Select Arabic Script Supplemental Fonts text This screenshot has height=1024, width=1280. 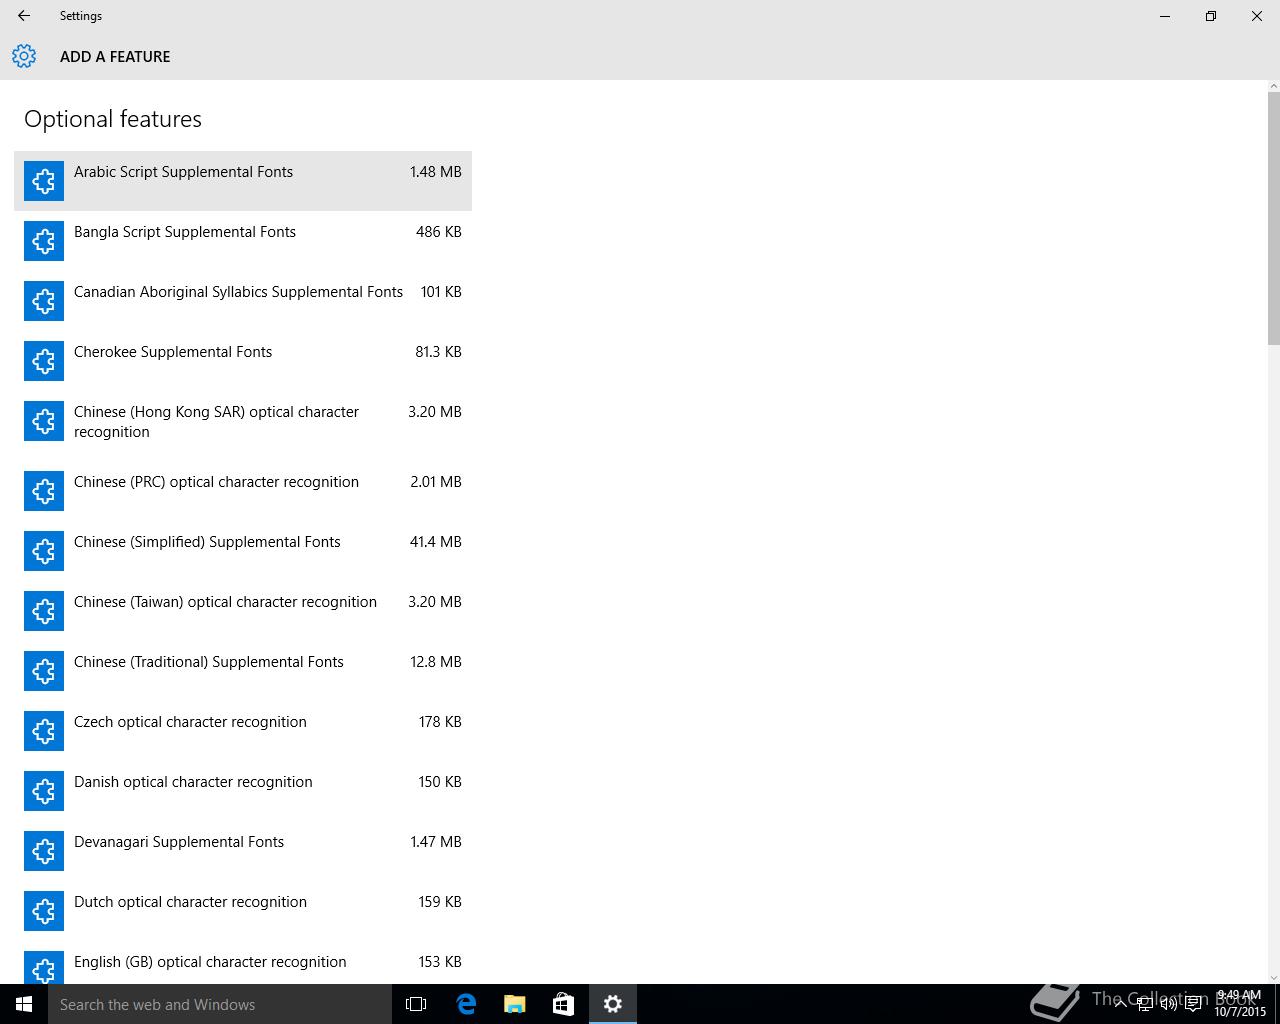[183, 172]
